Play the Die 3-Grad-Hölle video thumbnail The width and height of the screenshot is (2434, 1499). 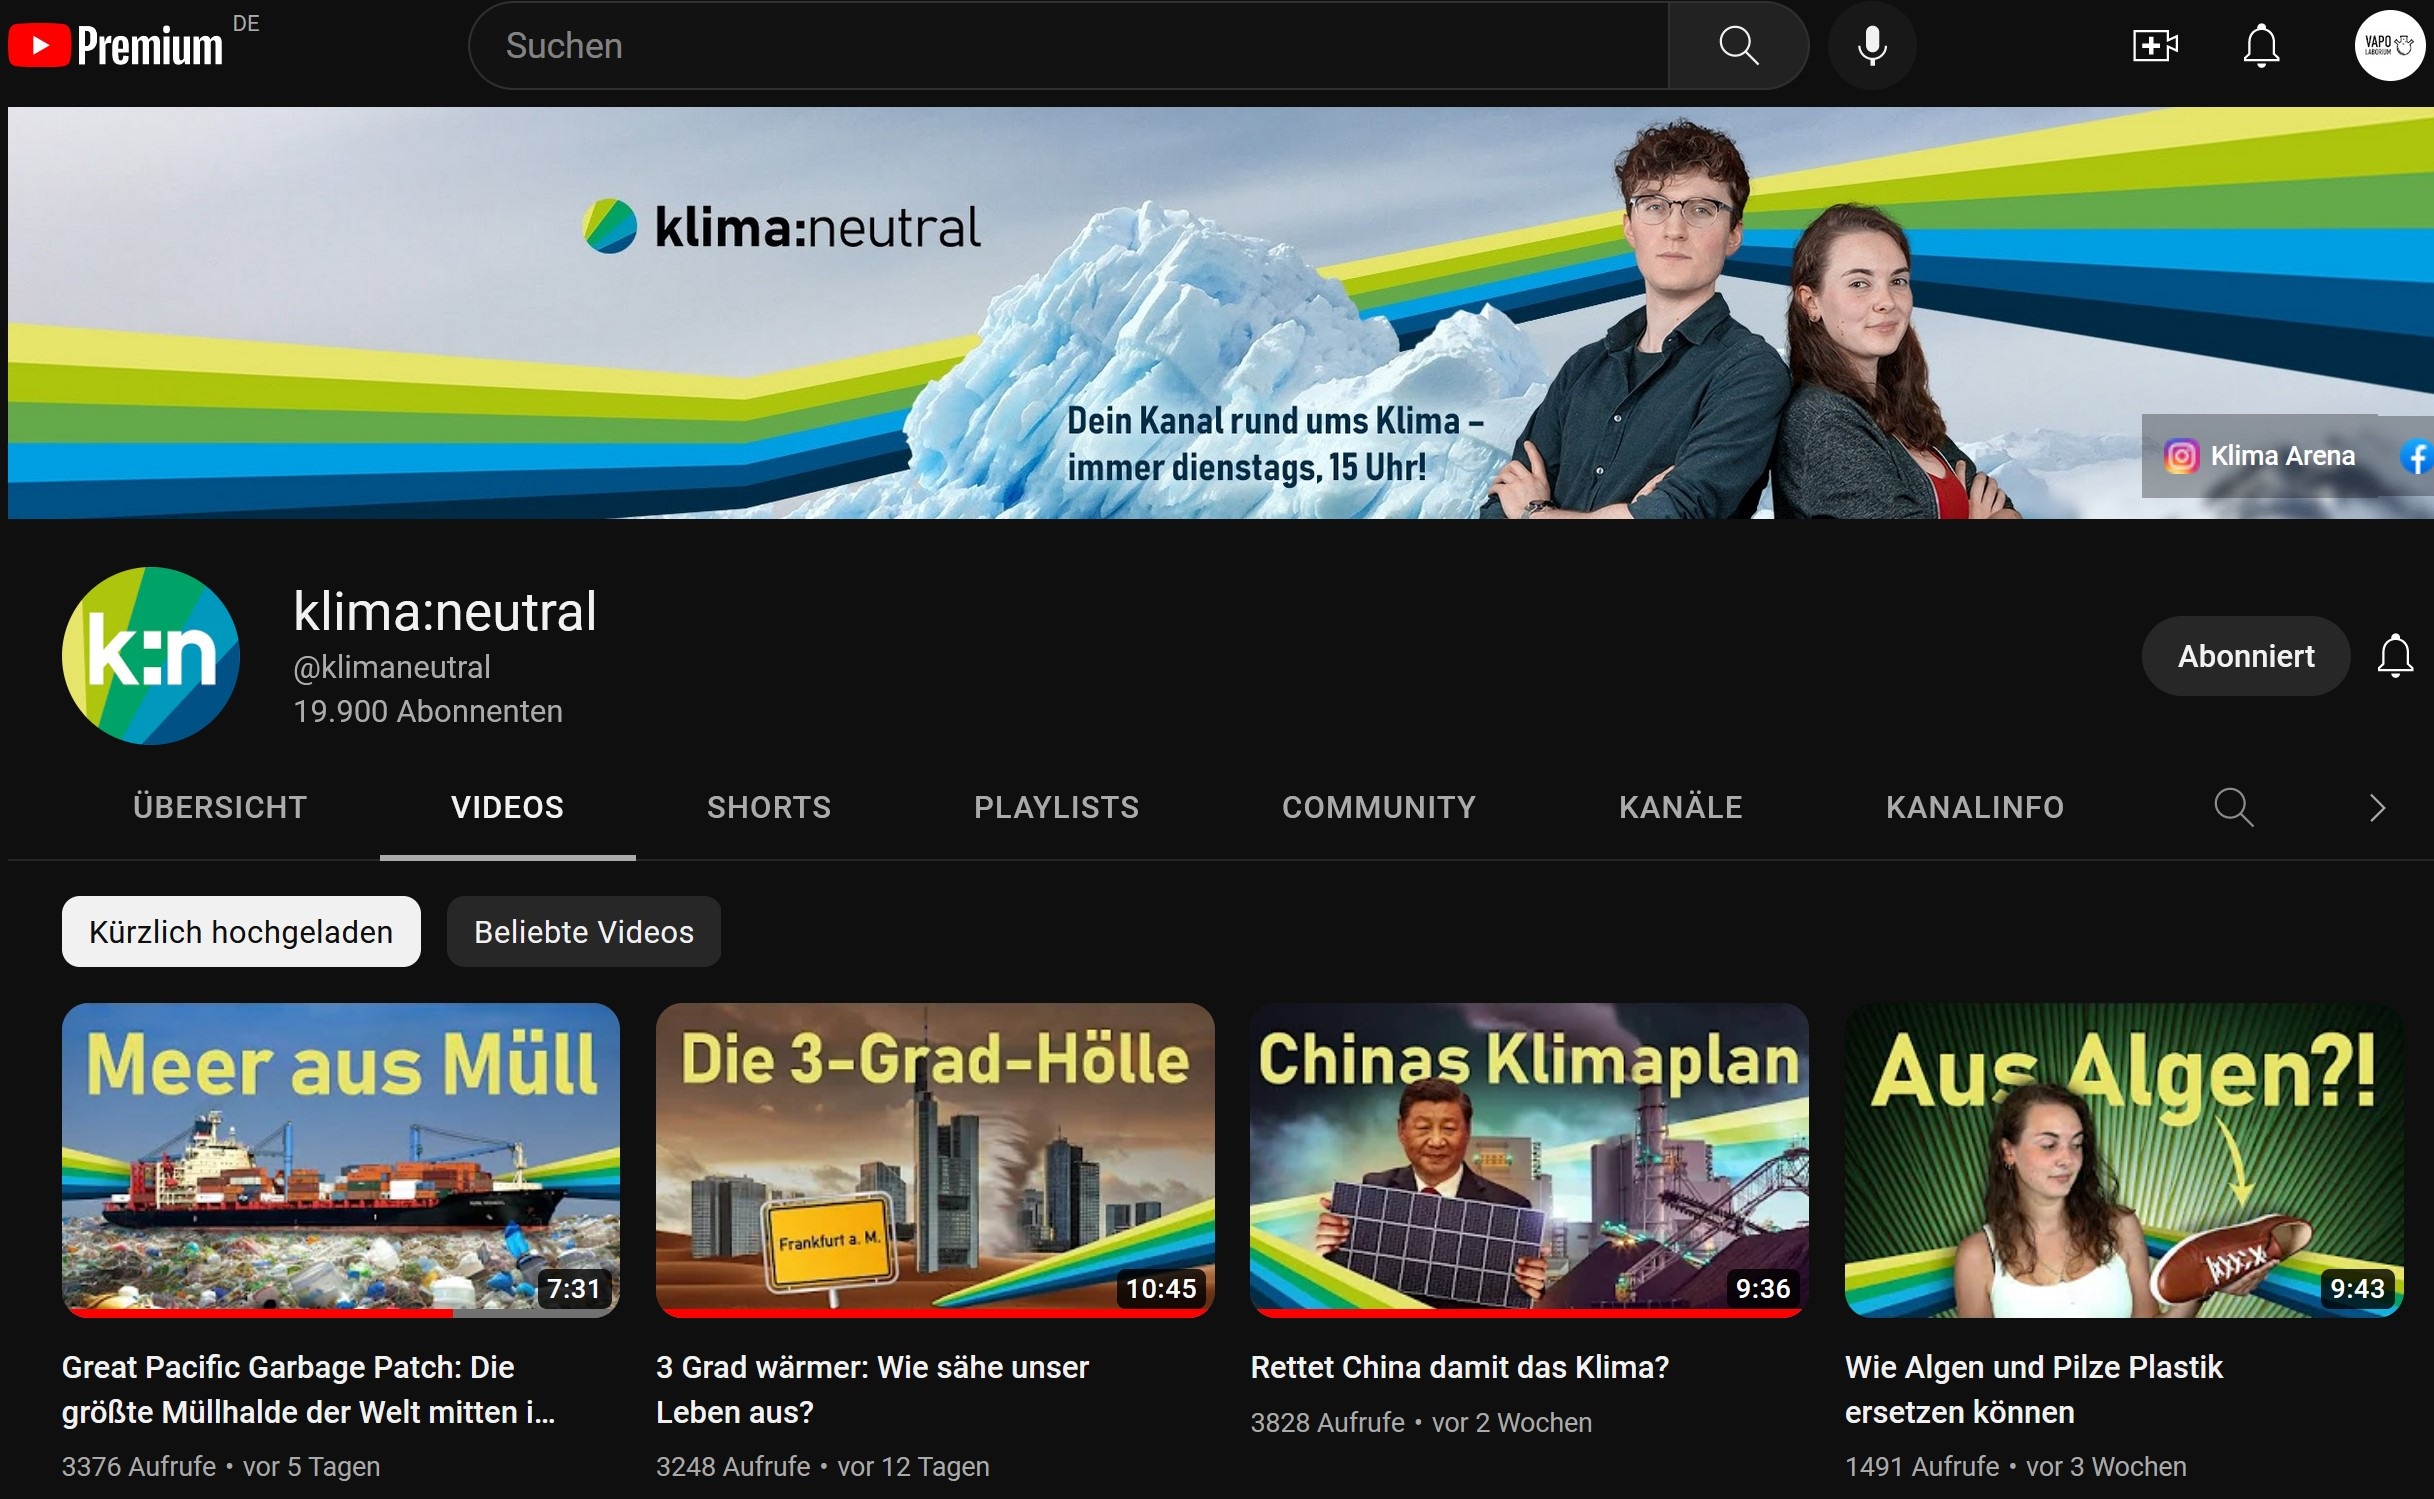click(x=935, y=1160)
